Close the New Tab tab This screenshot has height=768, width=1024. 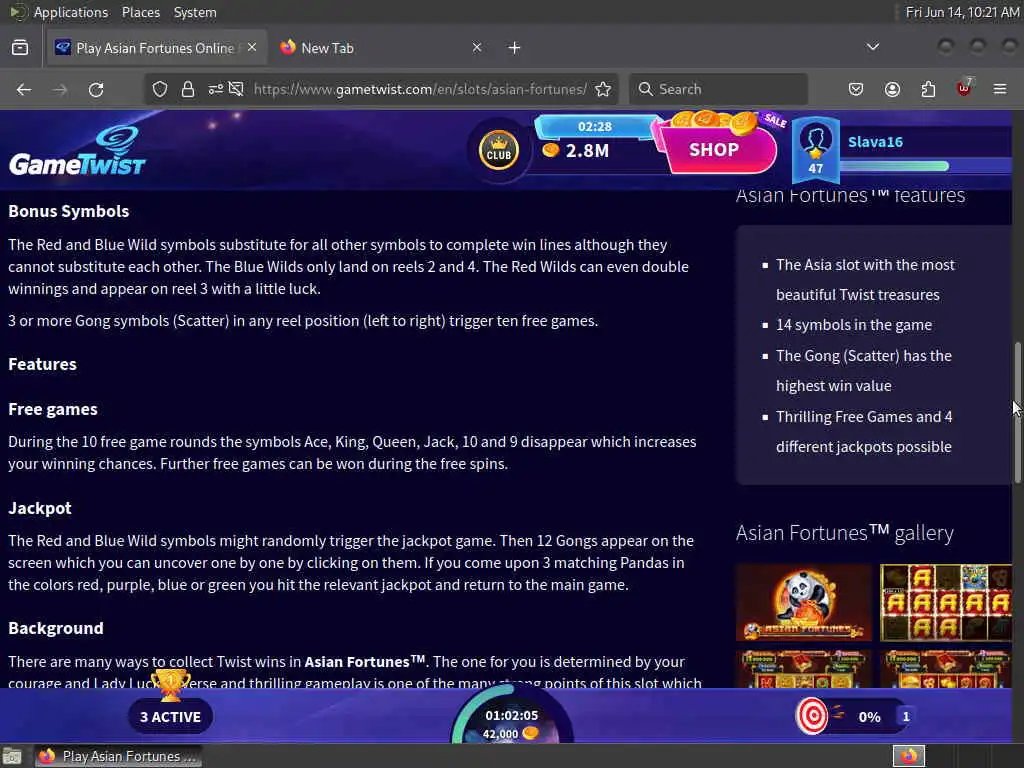tap(477, 48)
